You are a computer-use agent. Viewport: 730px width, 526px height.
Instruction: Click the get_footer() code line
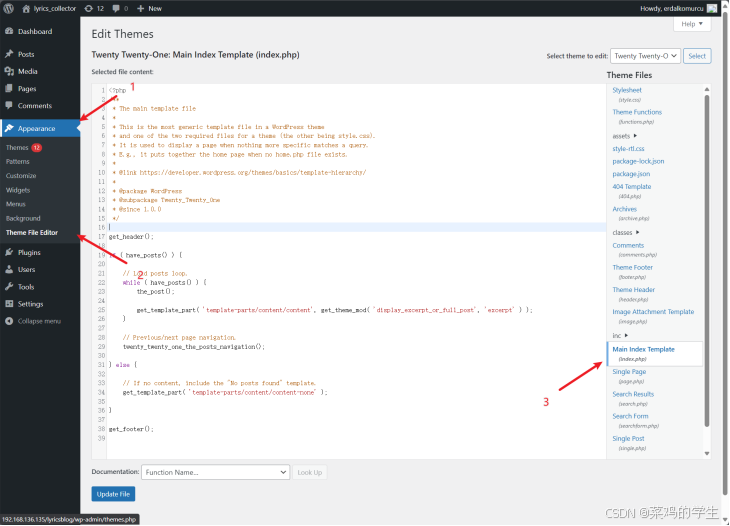(x=131, y=429)
